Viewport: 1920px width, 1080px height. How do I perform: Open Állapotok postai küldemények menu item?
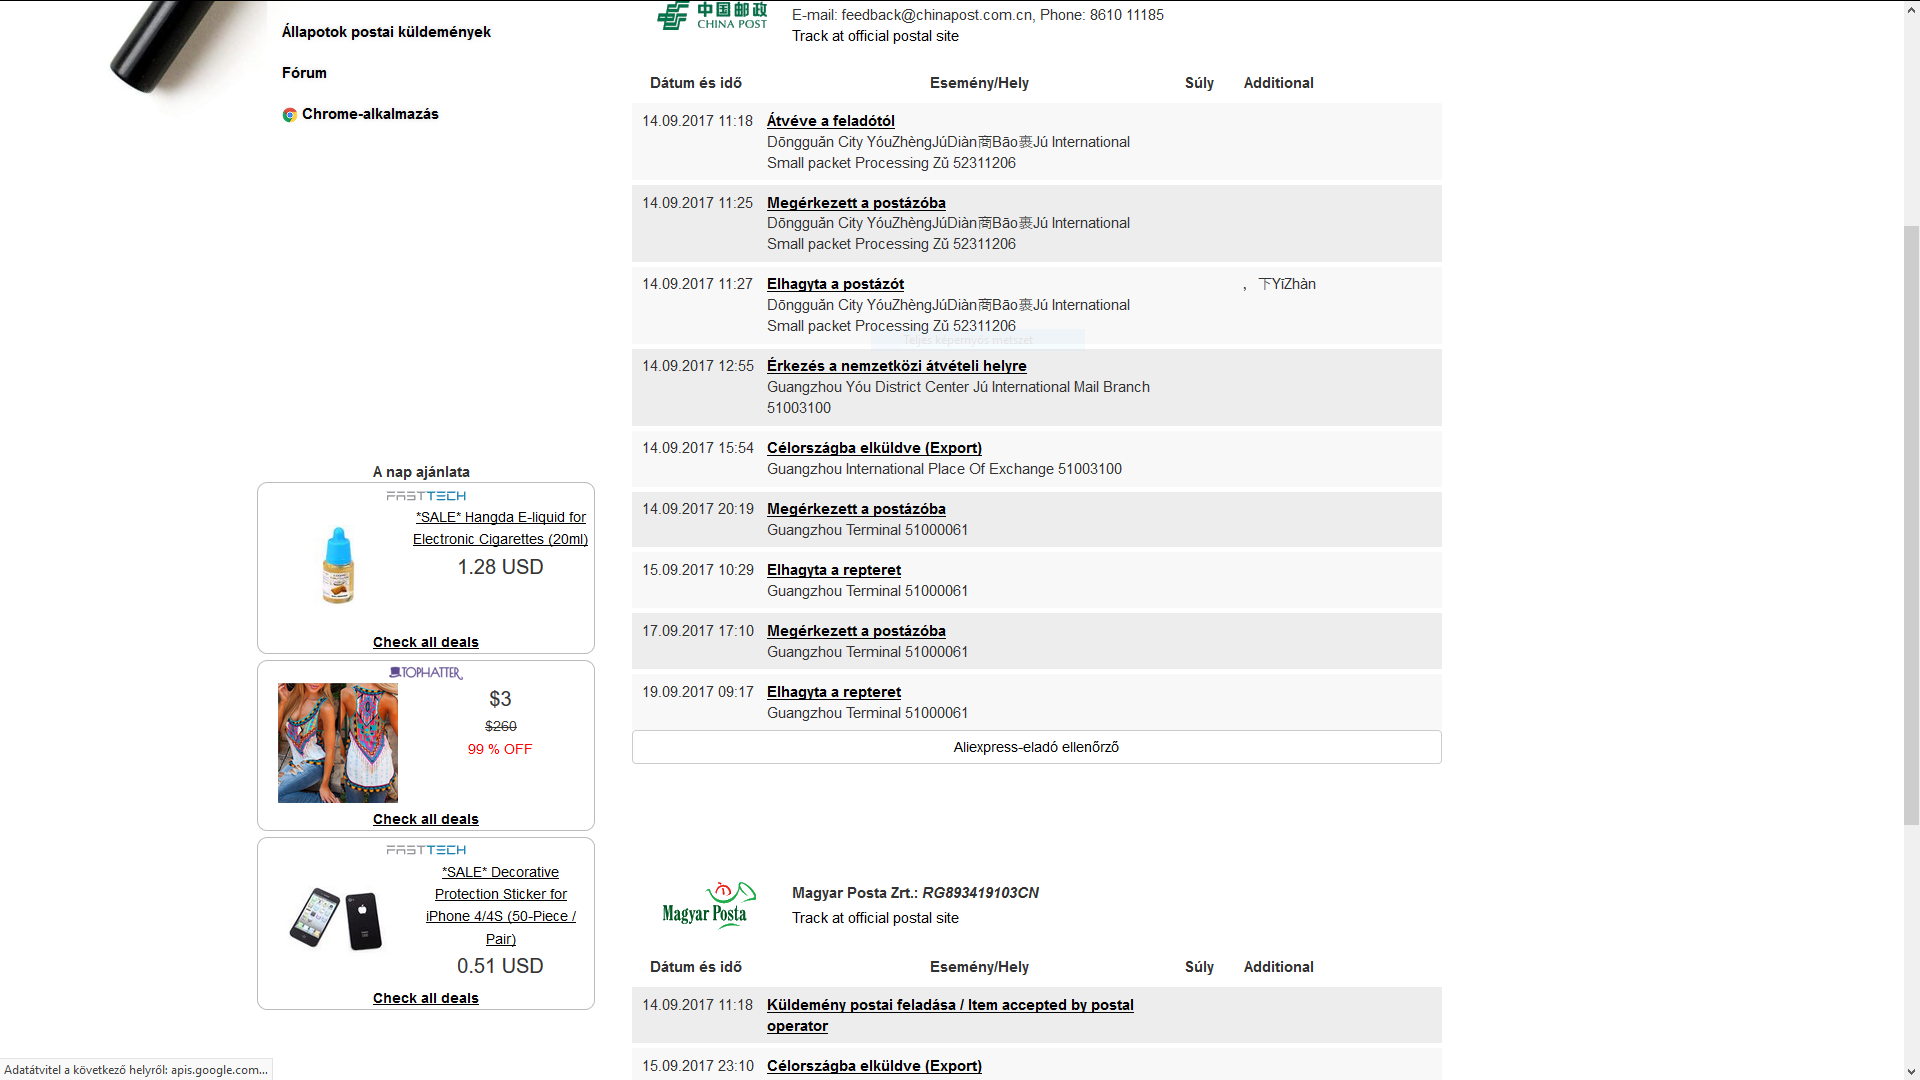[x=386, y=32]
